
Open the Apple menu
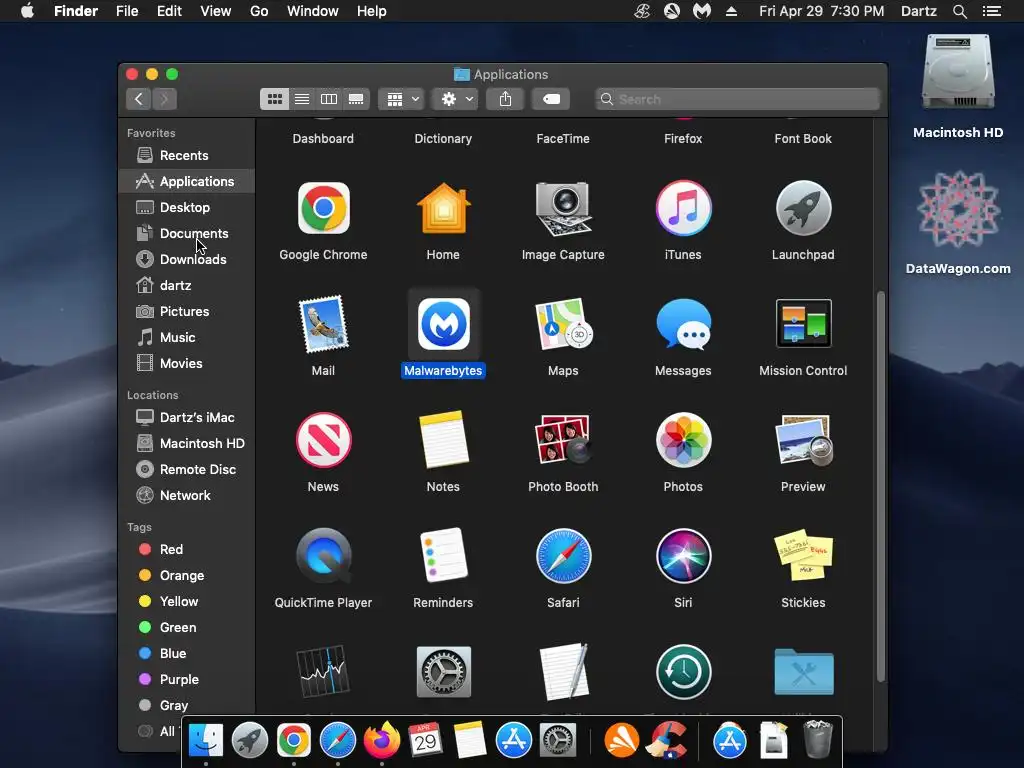pos(27,11)
